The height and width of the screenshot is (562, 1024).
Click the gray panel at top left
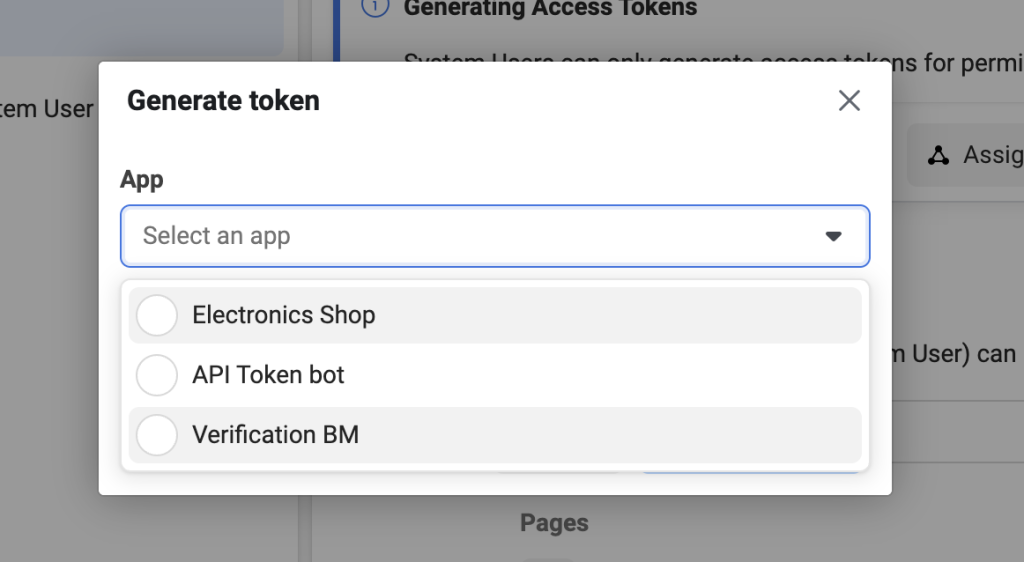(142, 27)
